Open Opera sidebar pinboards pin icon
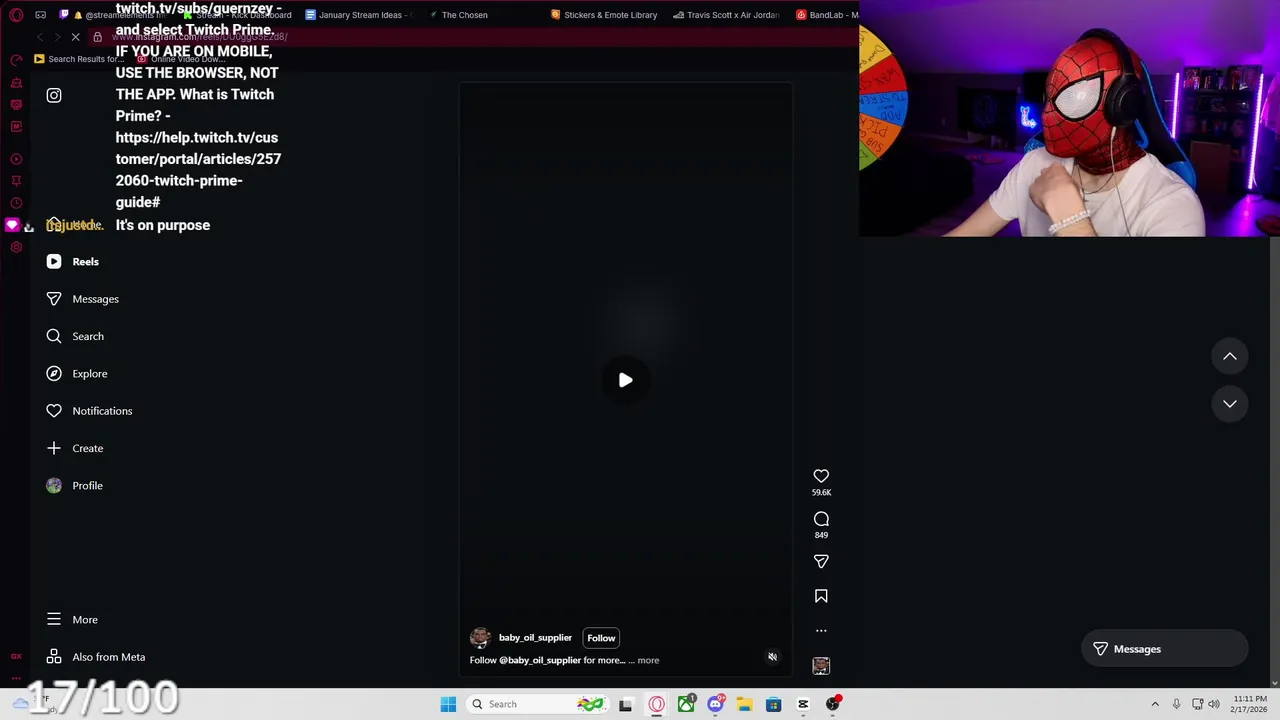1280x720 pixels. (16, 181)
